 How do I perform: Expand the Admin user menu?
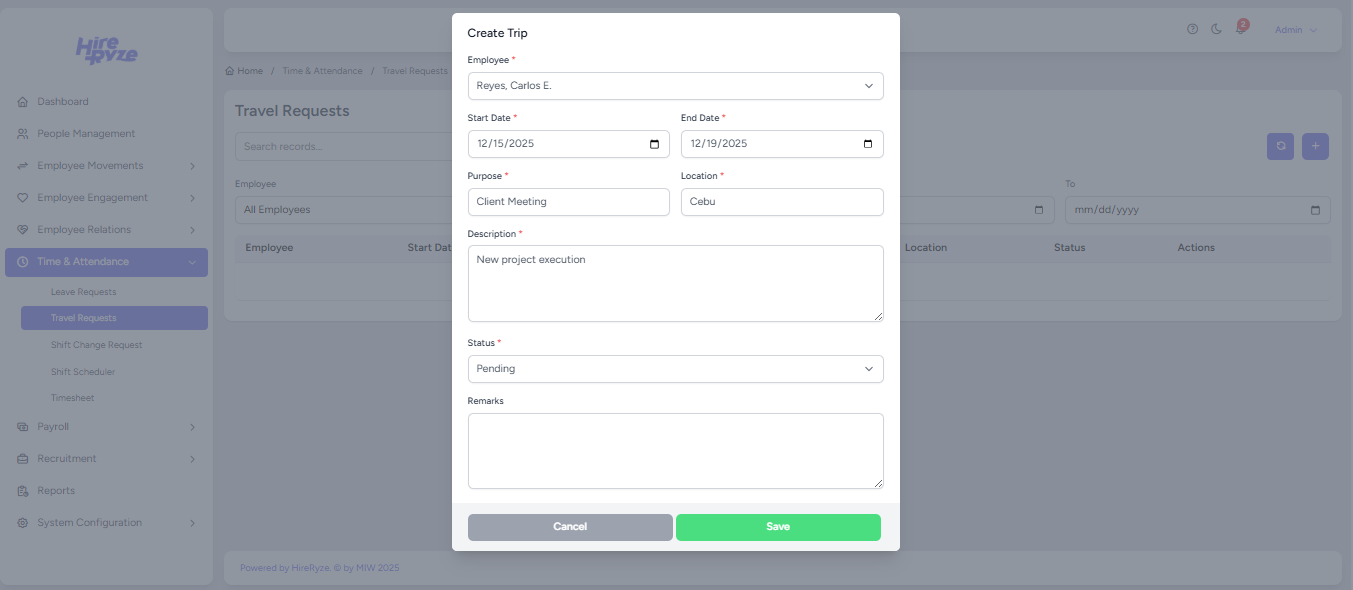click(x=1295, y=30)
